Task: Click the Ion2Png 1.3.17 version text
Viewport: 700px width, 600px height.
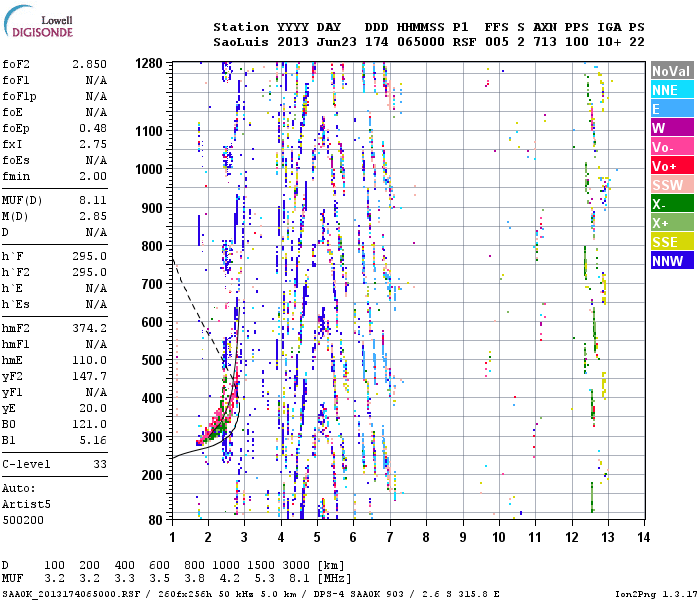Action: pyautogui.click(x=656, y=594)
